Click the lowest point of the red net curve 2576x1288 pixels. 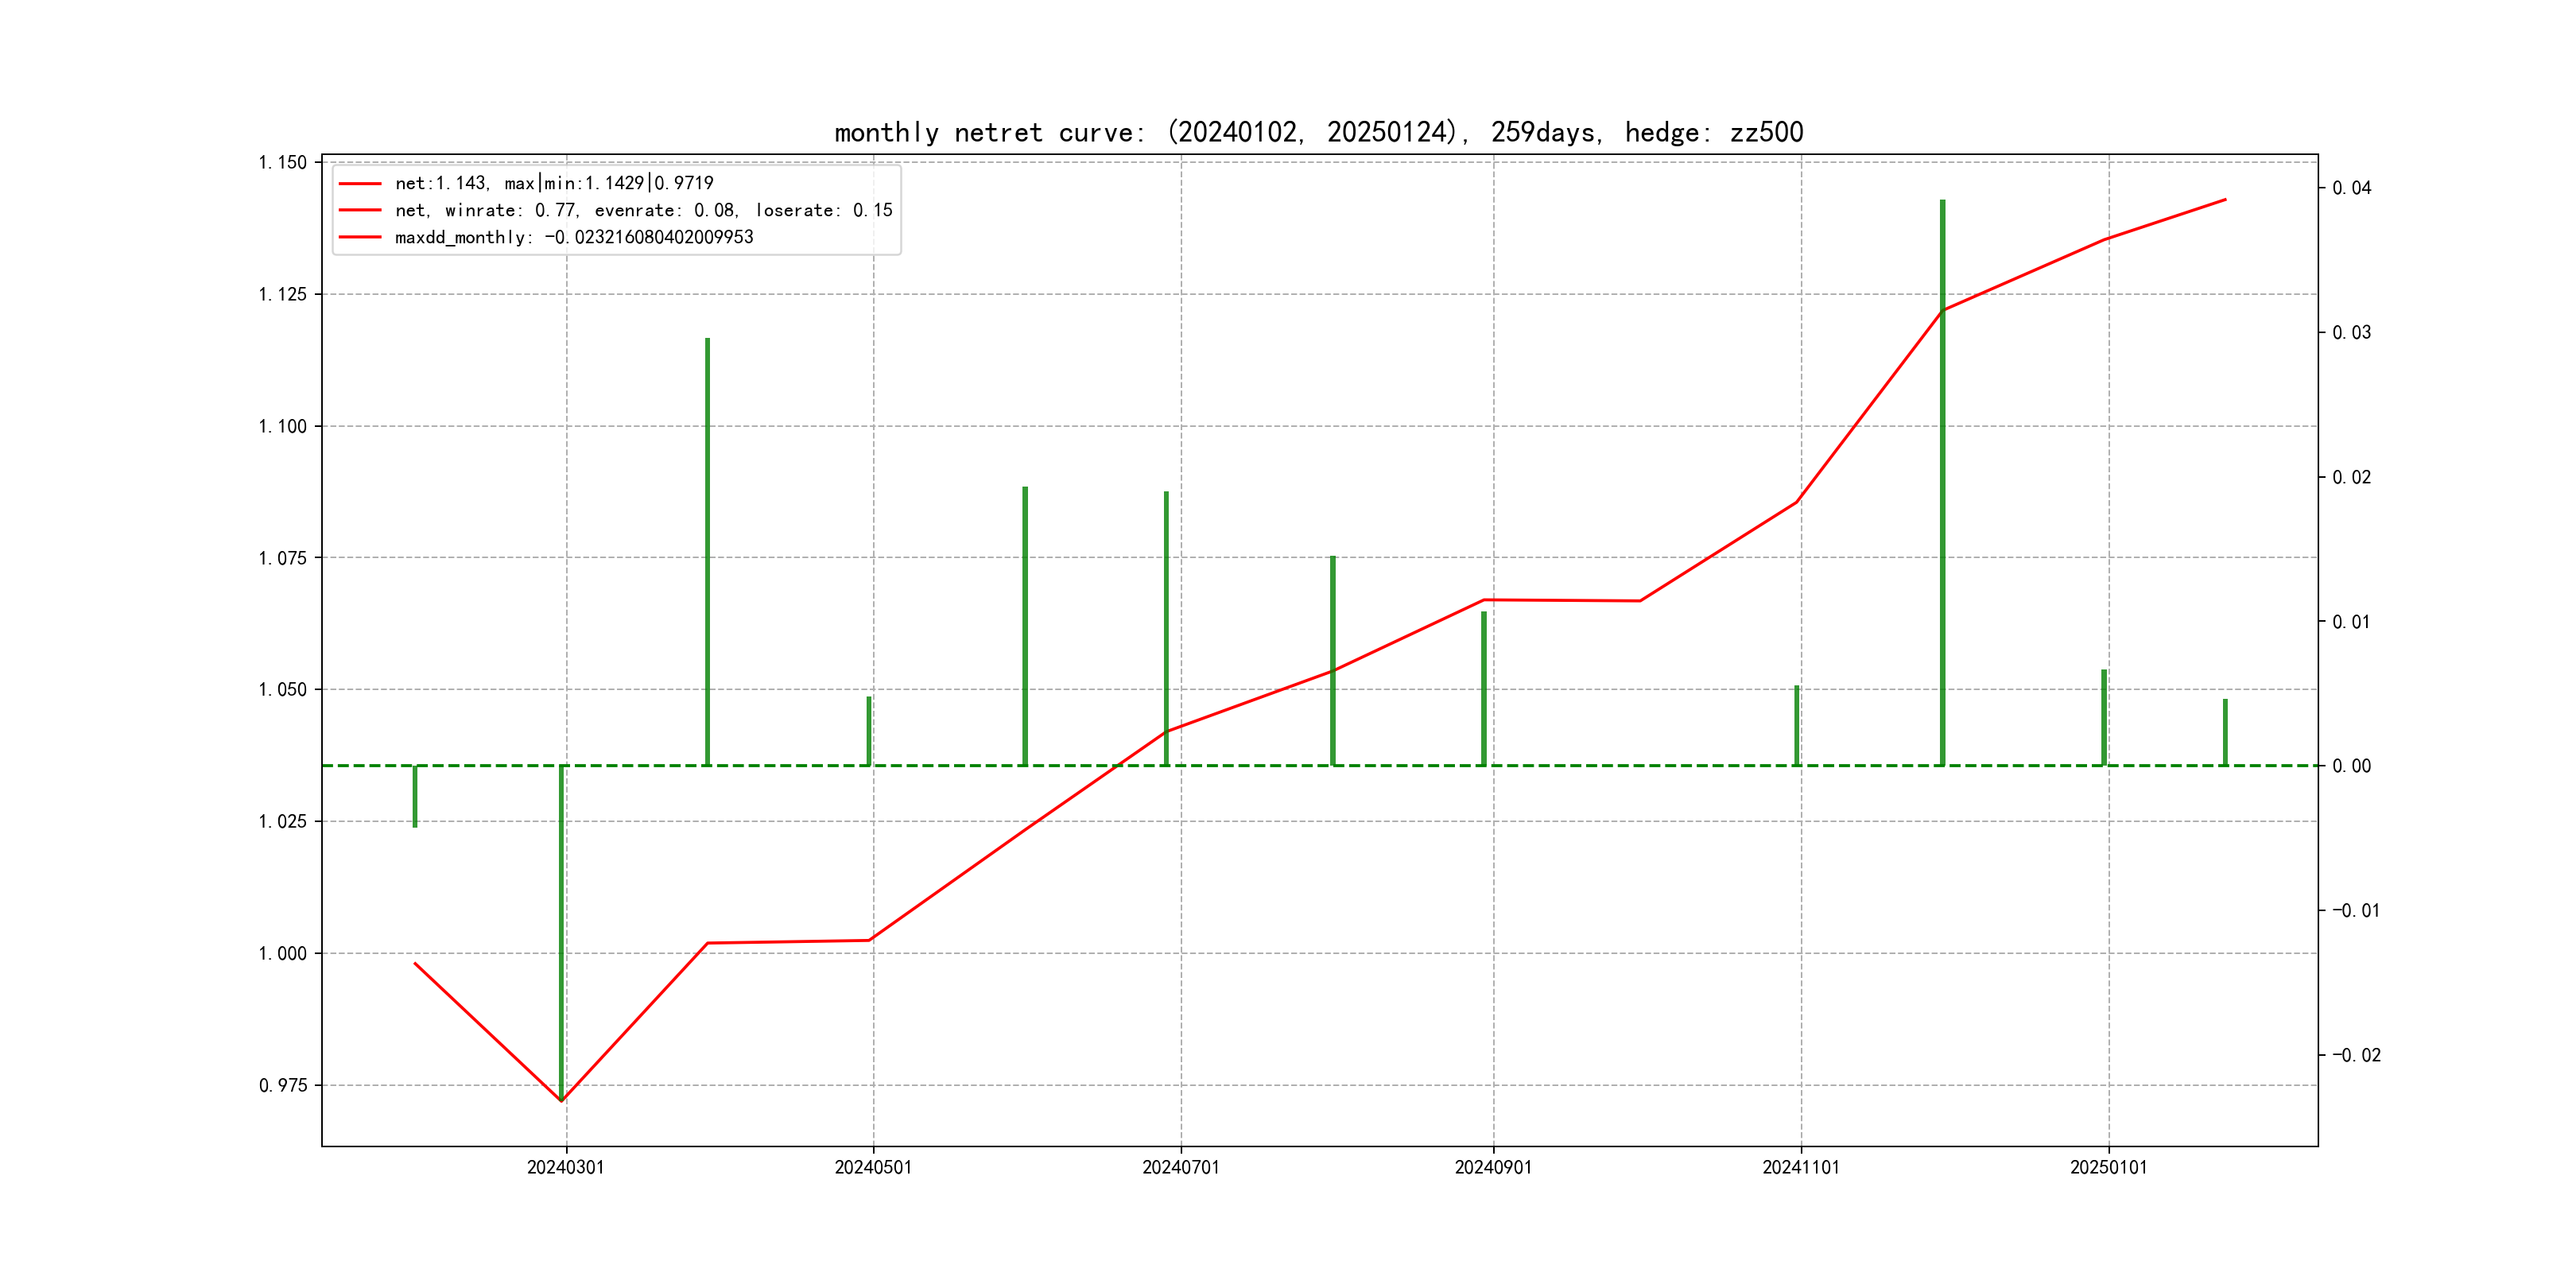coord(562,1100)
